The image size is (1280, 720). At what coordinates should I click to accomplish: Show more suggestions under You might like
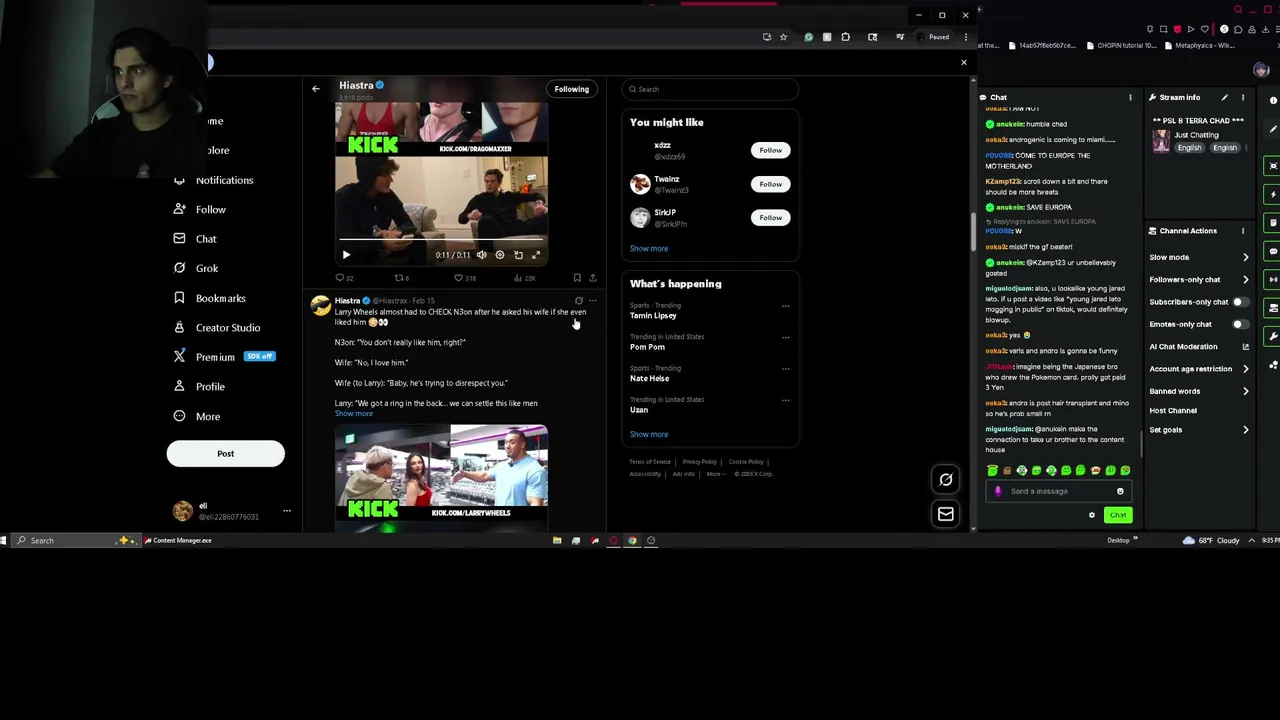(649, 249)
